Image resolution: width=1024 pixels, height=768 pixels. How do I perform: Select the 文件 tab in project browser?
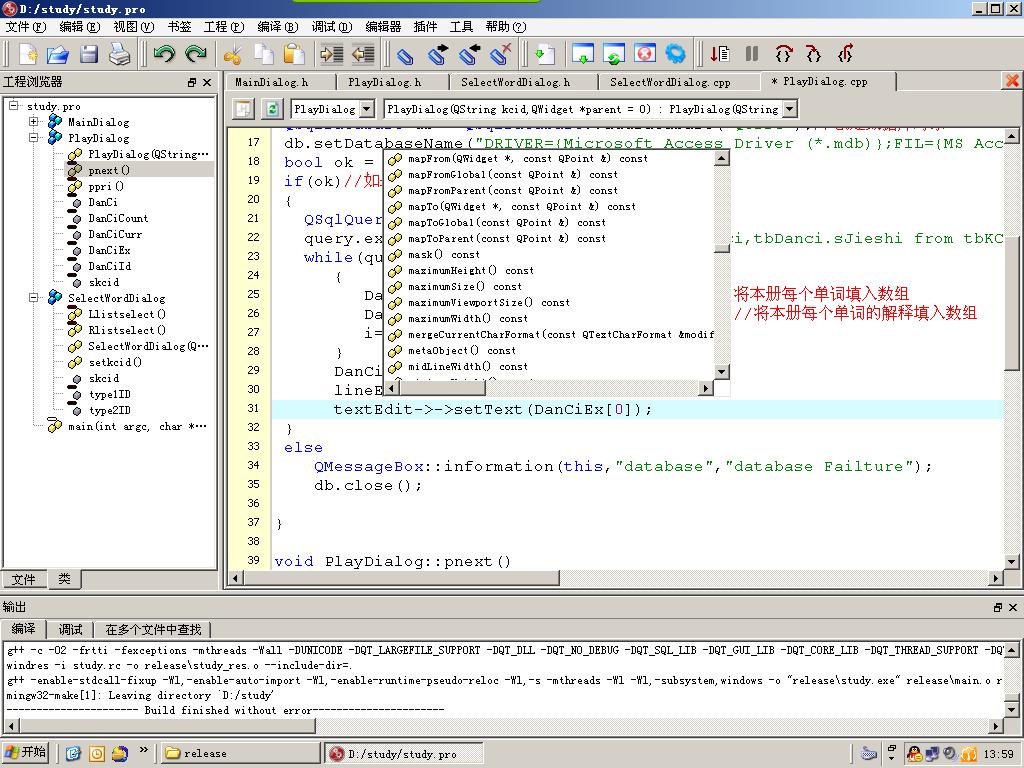click(24, 579)
